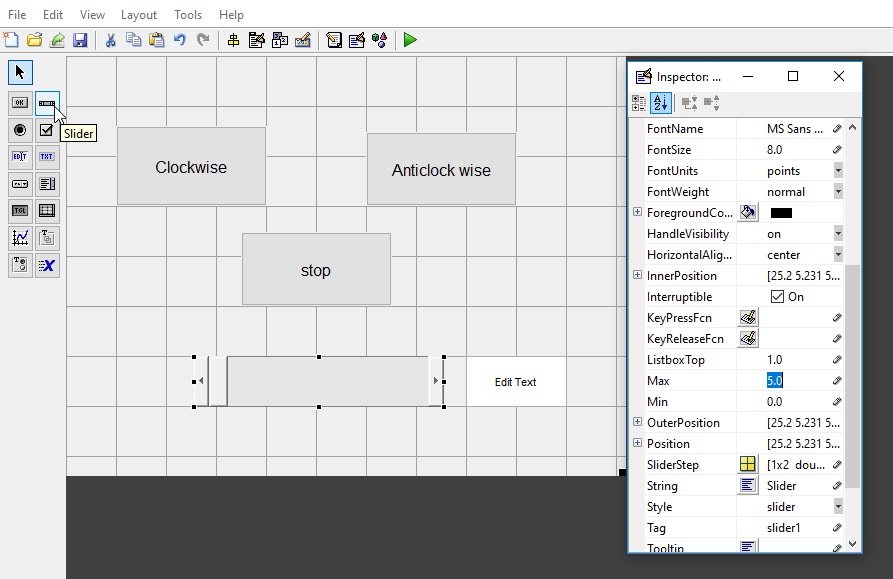Select the Static Text component tool
Viewport: 893px width, 579px height.
pyautogui.click(x=47, y=157)
